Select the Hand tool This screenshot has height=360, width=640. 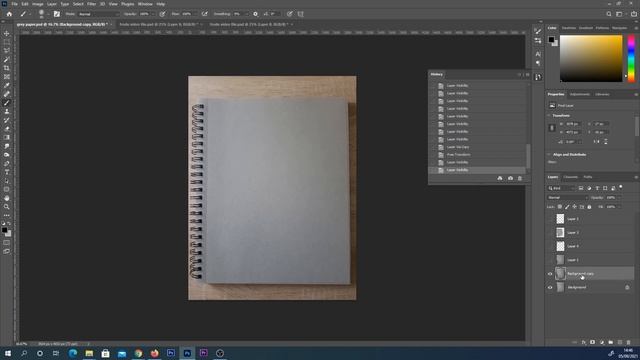(x=7, y=198)
